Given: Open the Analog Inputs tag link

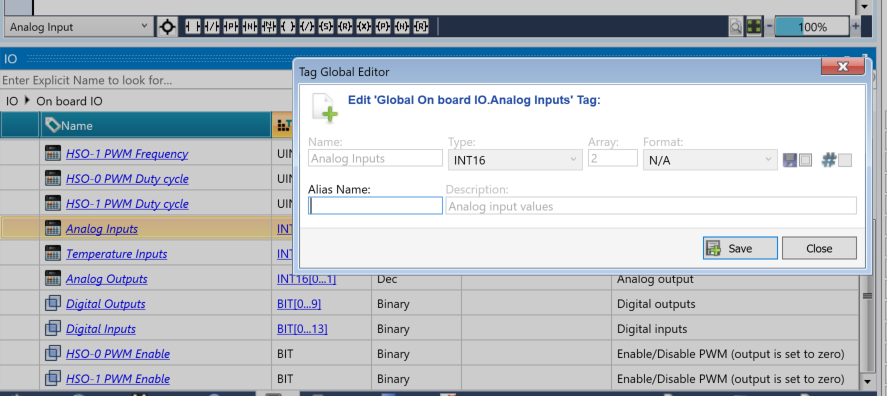Looking at the screenshot, I should coord(102,229).
